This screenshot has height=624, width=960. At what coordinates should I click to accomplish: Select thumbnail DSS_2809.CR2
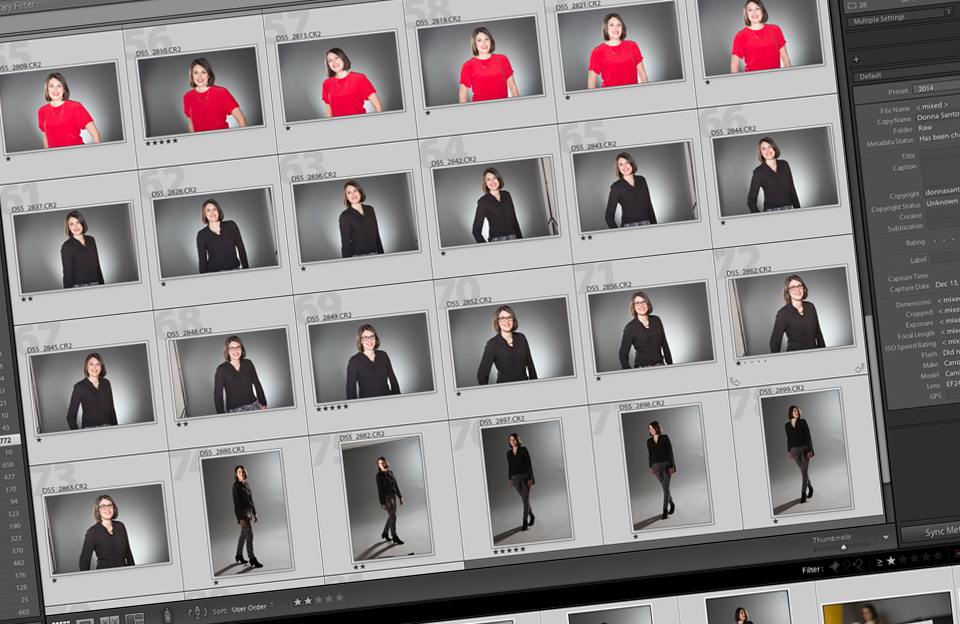pyautogui.click(x=61, y=107)
